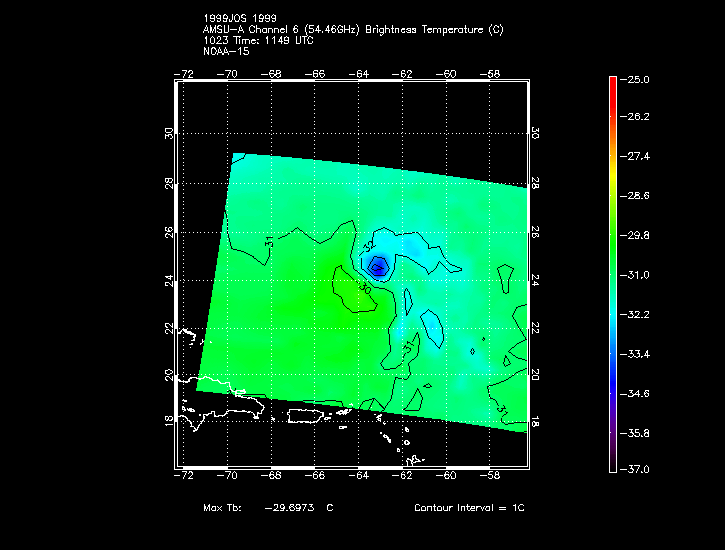Click the -72 longitude label on top axis
725x550 pixels.
tap(184, 73)
